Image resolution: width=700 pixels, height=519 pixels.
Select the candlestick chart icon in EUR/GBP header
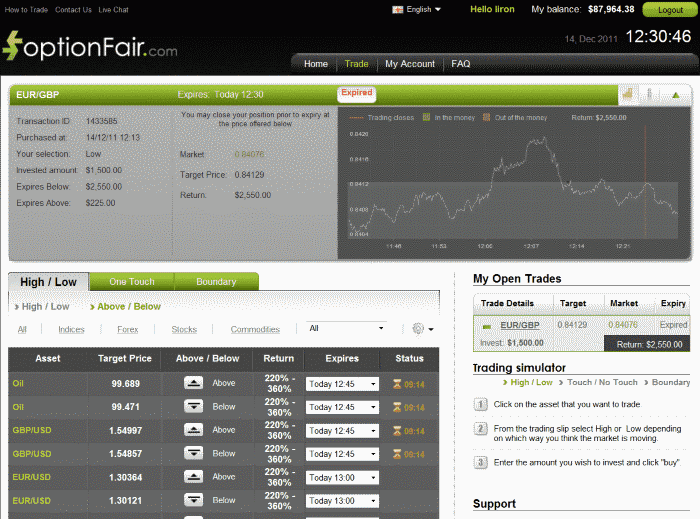(651, 95)
